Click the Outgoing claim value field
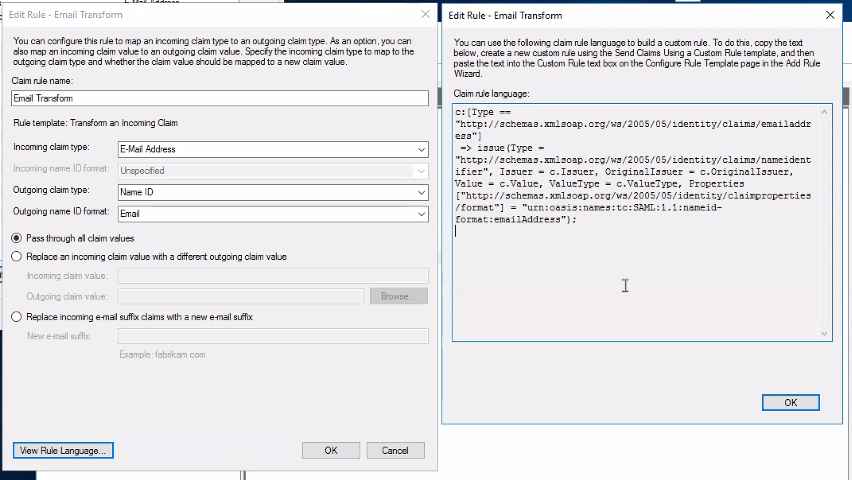 point(240,296)
